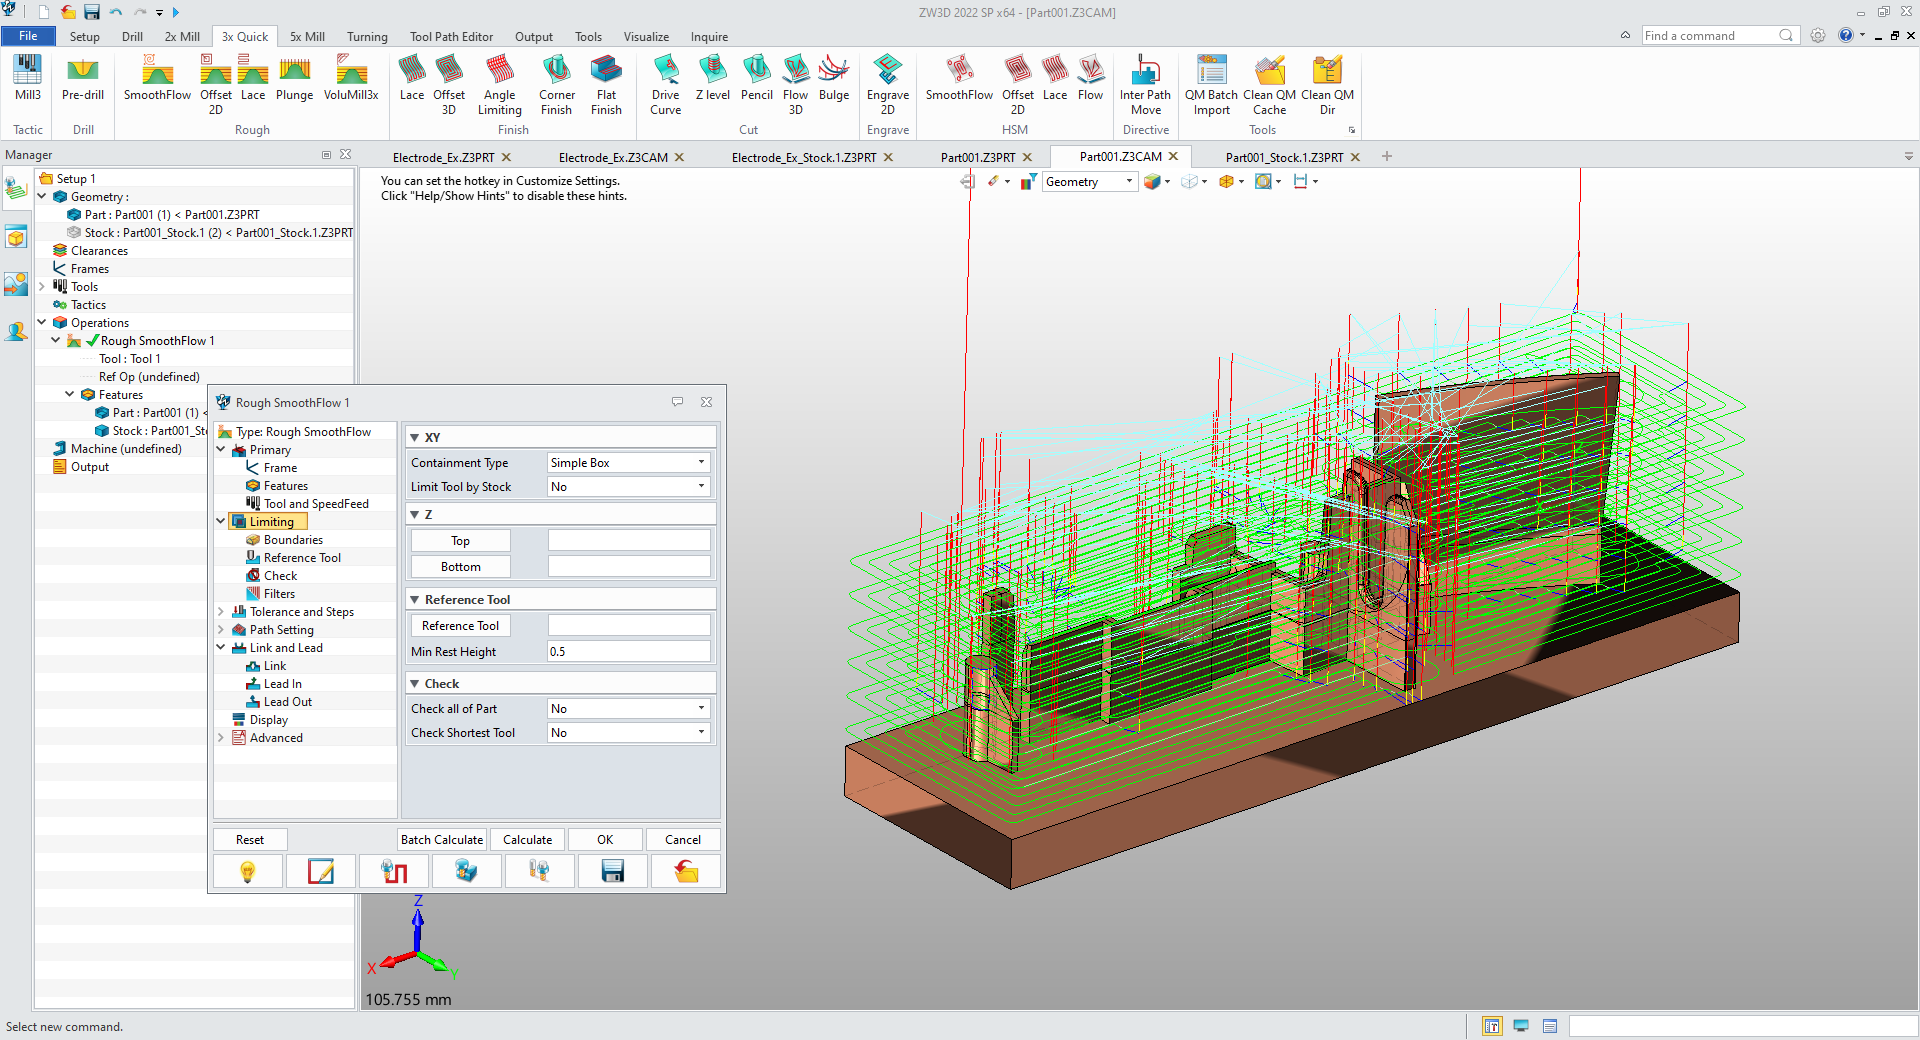Click the Clean QM Dir tool

1328,85
